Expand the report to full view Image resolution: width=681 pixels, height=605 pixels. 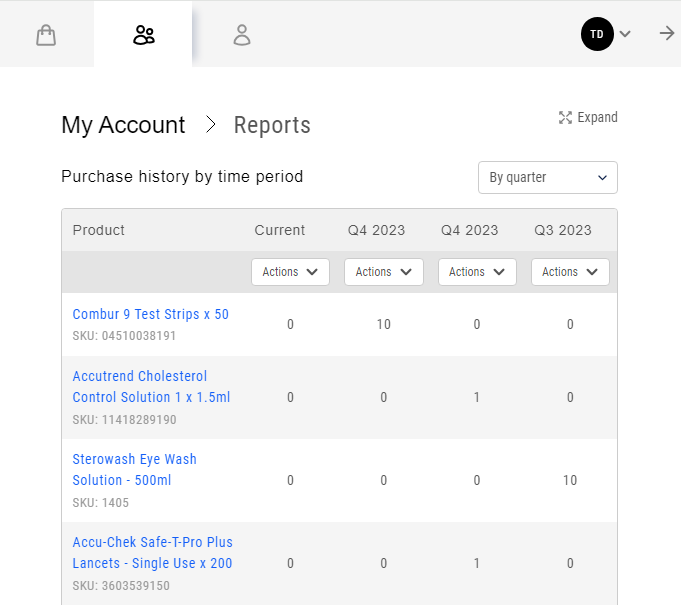588,117
